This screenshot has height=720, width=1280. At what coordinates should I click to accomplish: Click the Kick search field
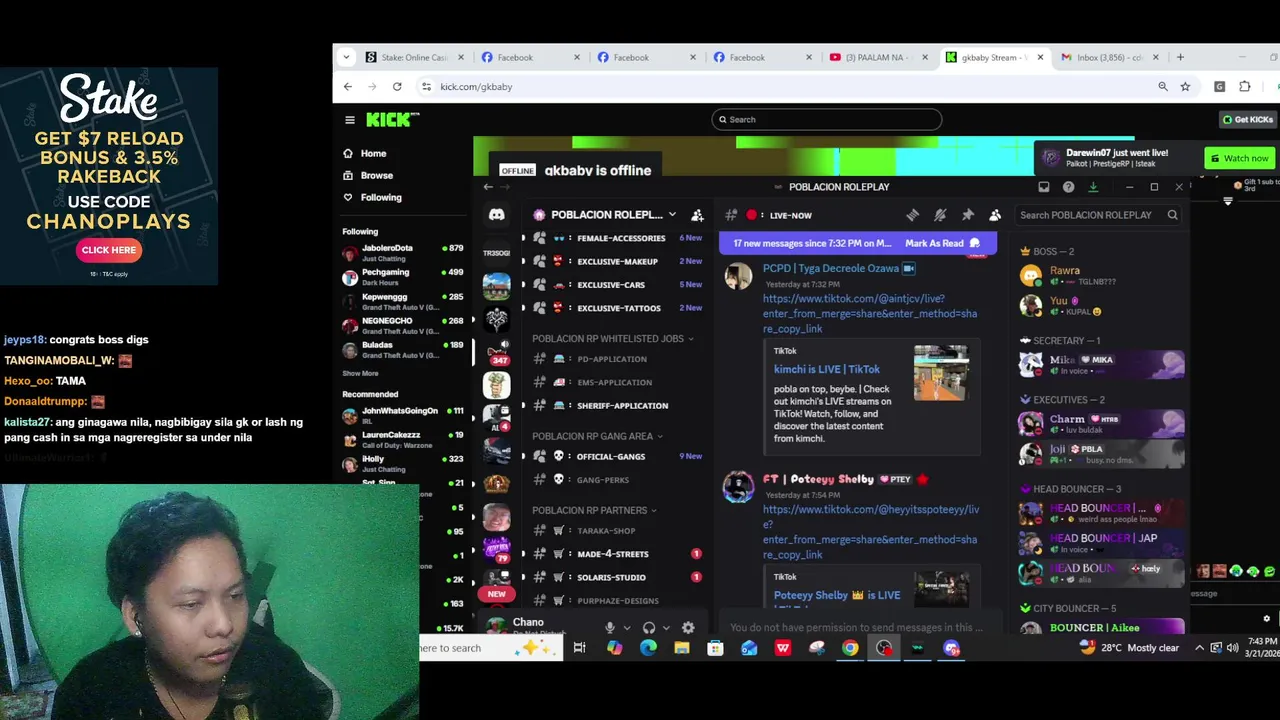826,120
